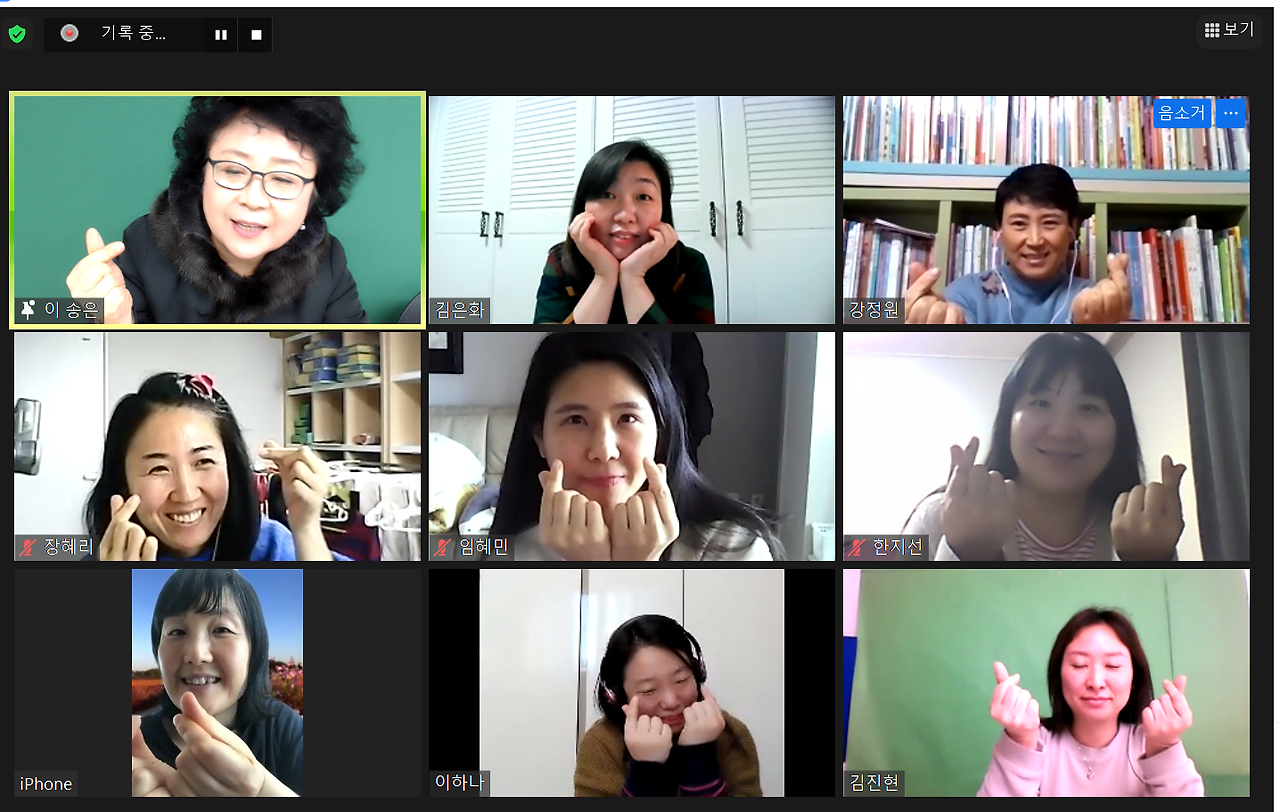Click the 기록 중... recording status label
The height and width of the screenshot is (812, 1280).
[133, 33]
